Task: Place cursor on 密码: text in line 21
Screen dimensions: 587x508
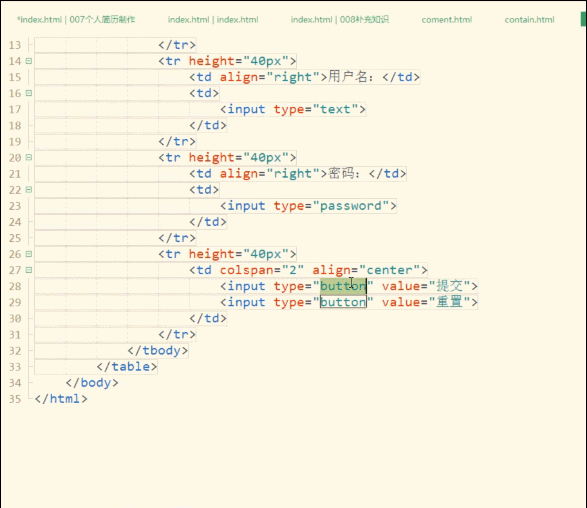Action: coord(344,173)
